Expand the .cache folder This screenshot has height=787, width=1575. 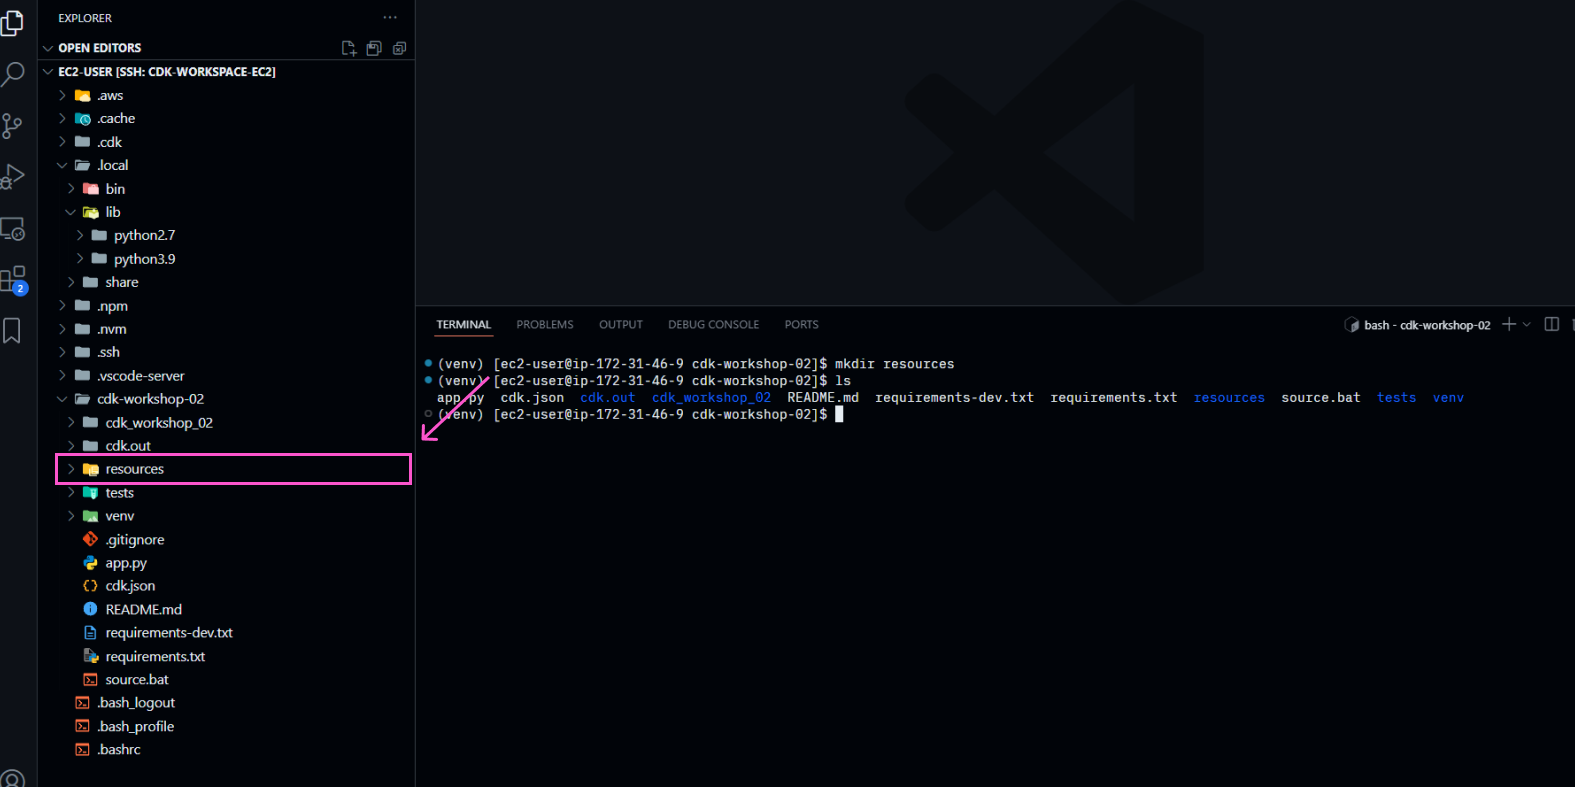tap(63, 118)
